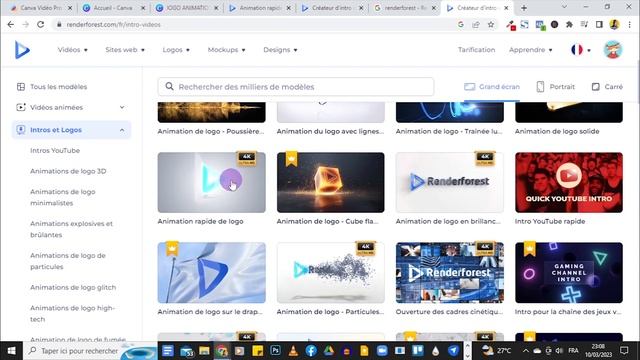
Task: Expand the Logos dropdown menu
Action: click(176, 50)
